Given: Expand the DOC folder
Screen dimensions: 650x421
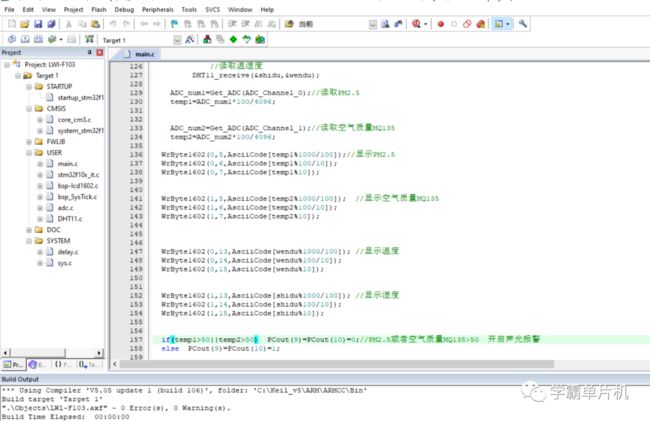Looking at the screenshot, I should pos(29,230).
